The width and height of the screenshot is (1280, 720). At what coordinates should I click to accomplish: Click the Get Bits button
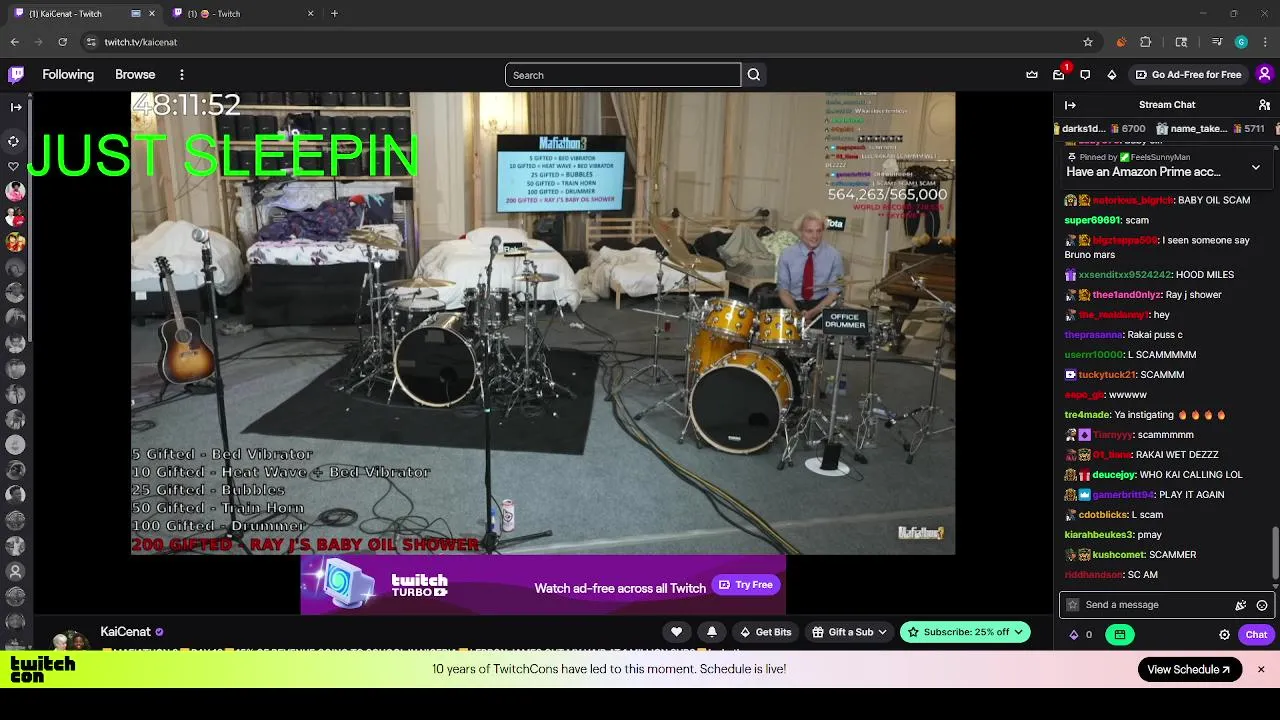765,632
